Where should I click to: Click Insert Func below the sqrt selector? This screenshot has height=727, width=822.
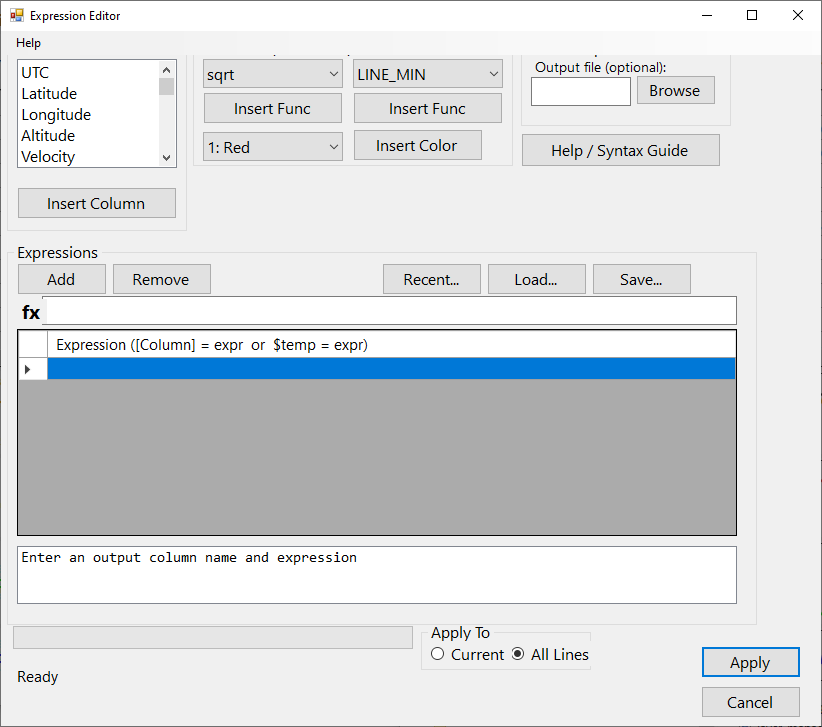tap(272, 108)
